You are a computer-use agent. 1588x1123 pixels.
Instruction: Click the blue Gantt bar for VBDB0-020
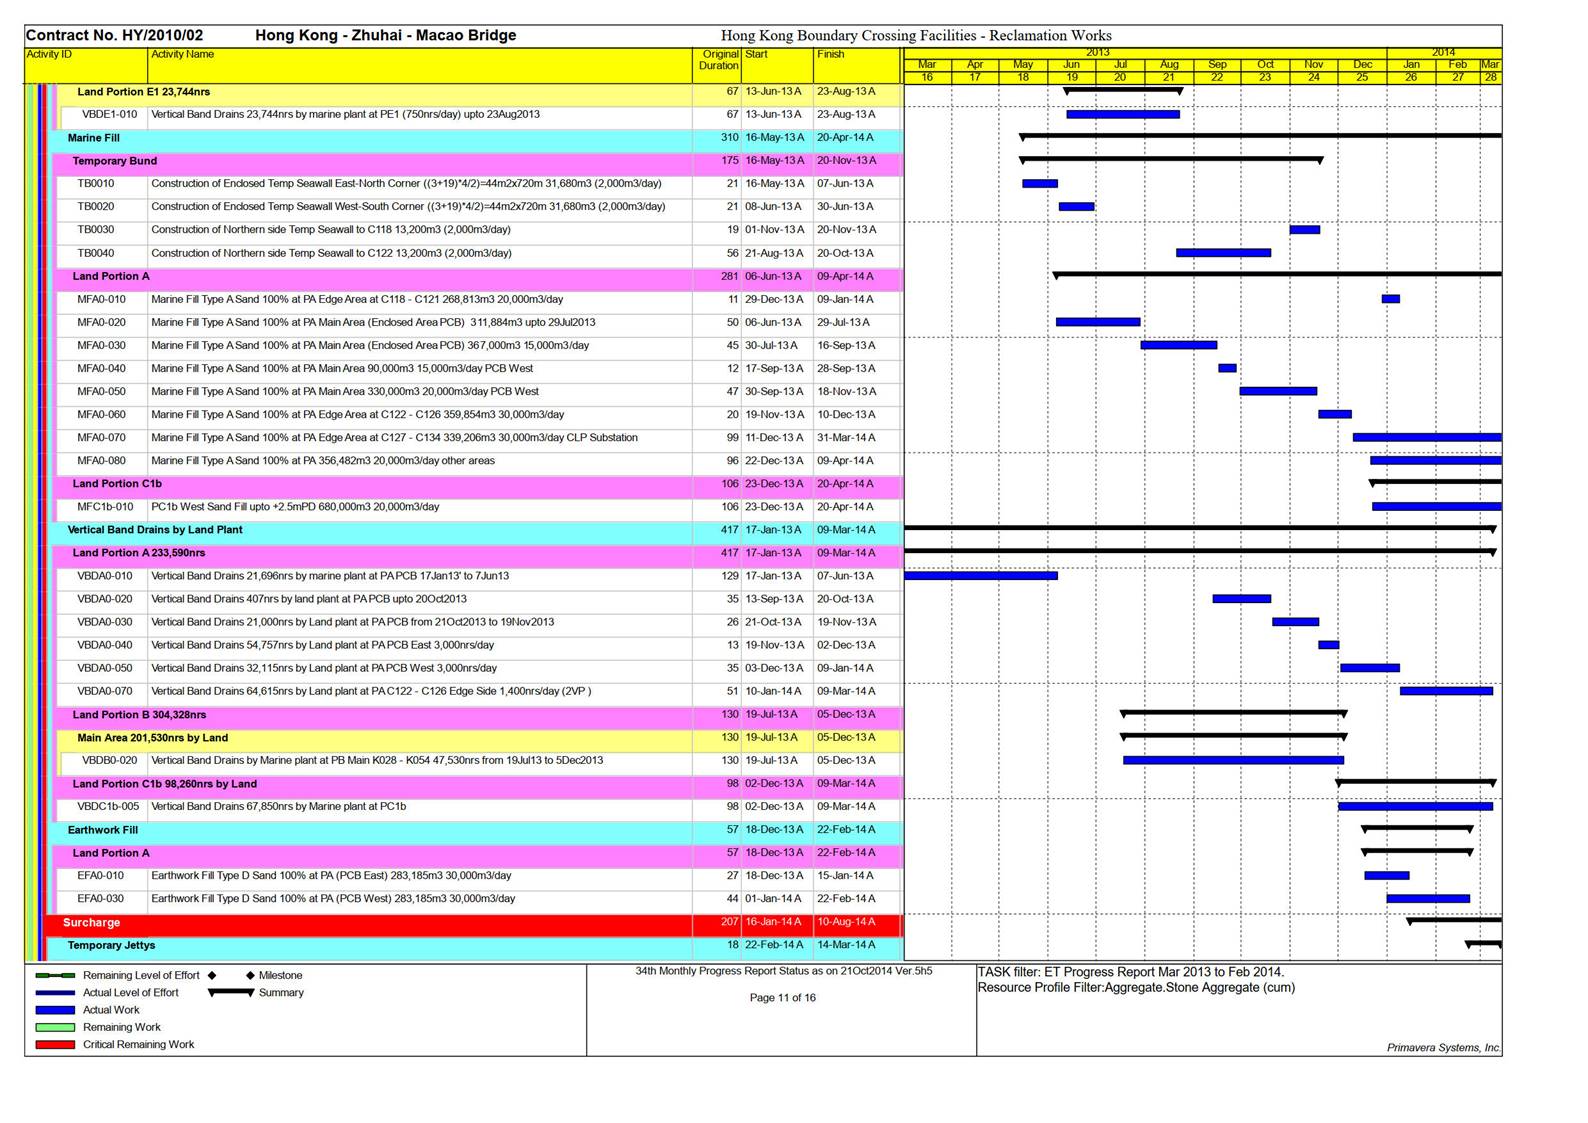(x=1234, y=761)
